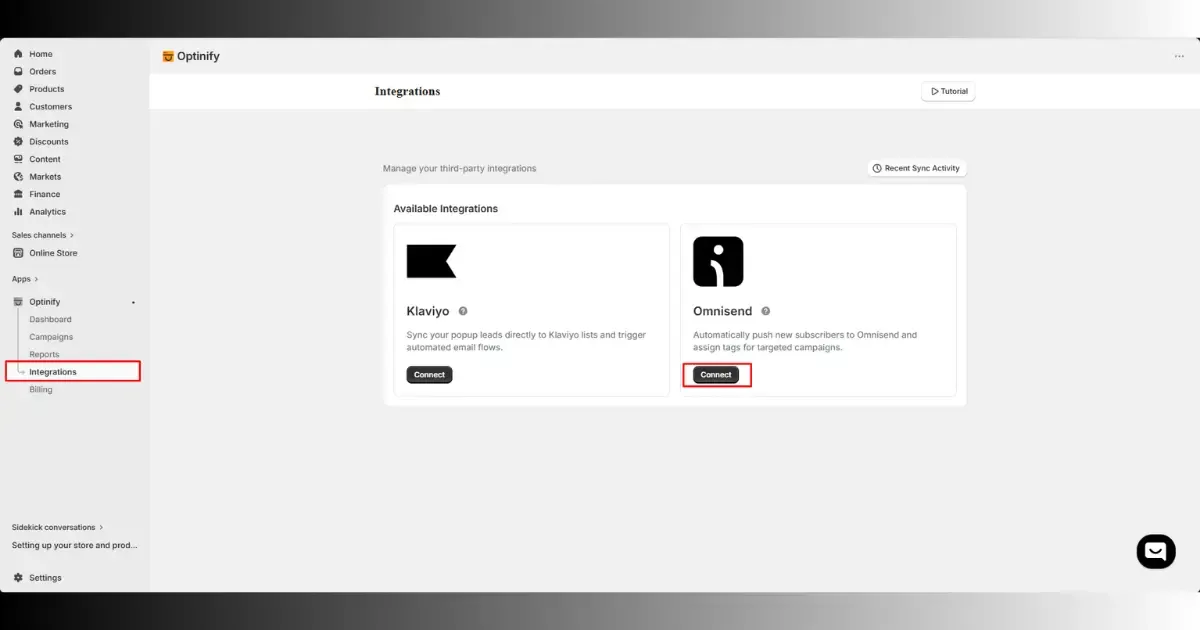This screenshot has height=630, width=1200.
Task: Open Discounts page from sidebar
Action: tap(49, 142)
